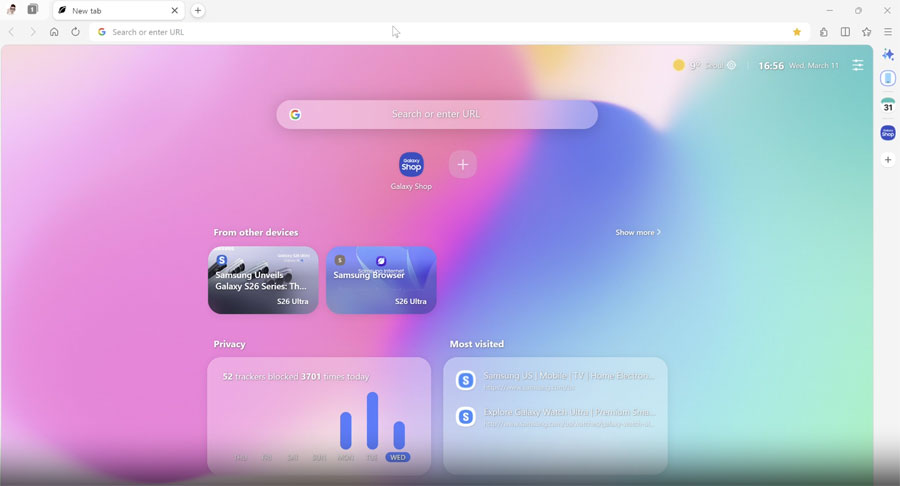The image size is (900, 486).
Task: Focus the toolbar address bar field
Action: 449,32
